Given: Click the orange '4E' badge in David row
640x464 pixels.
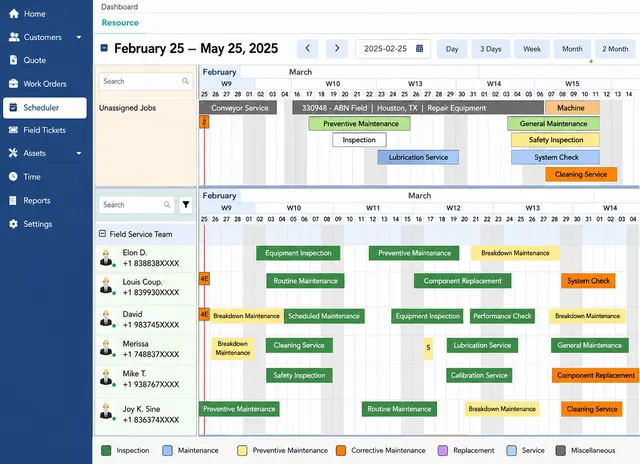Looking at the screenshot, I should pyautogui.click(x=204, y=314).
